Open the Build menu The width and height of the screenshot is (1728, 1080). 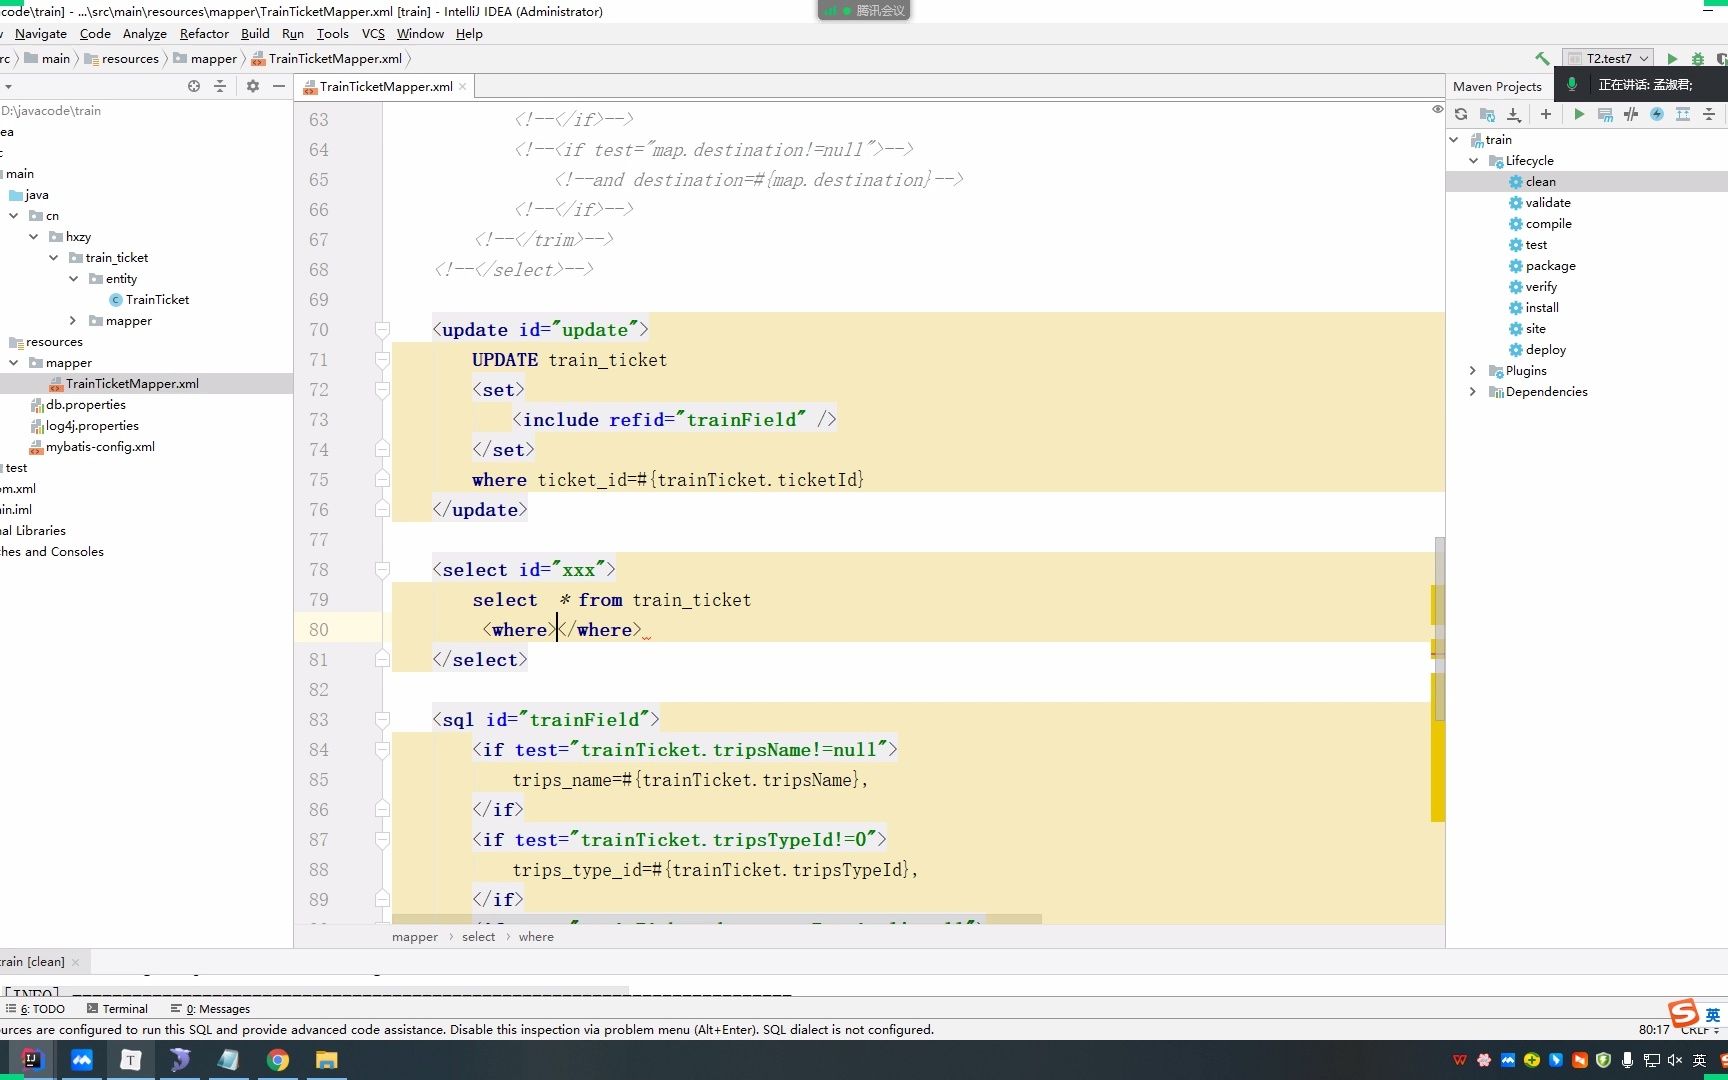pos(255,34)
